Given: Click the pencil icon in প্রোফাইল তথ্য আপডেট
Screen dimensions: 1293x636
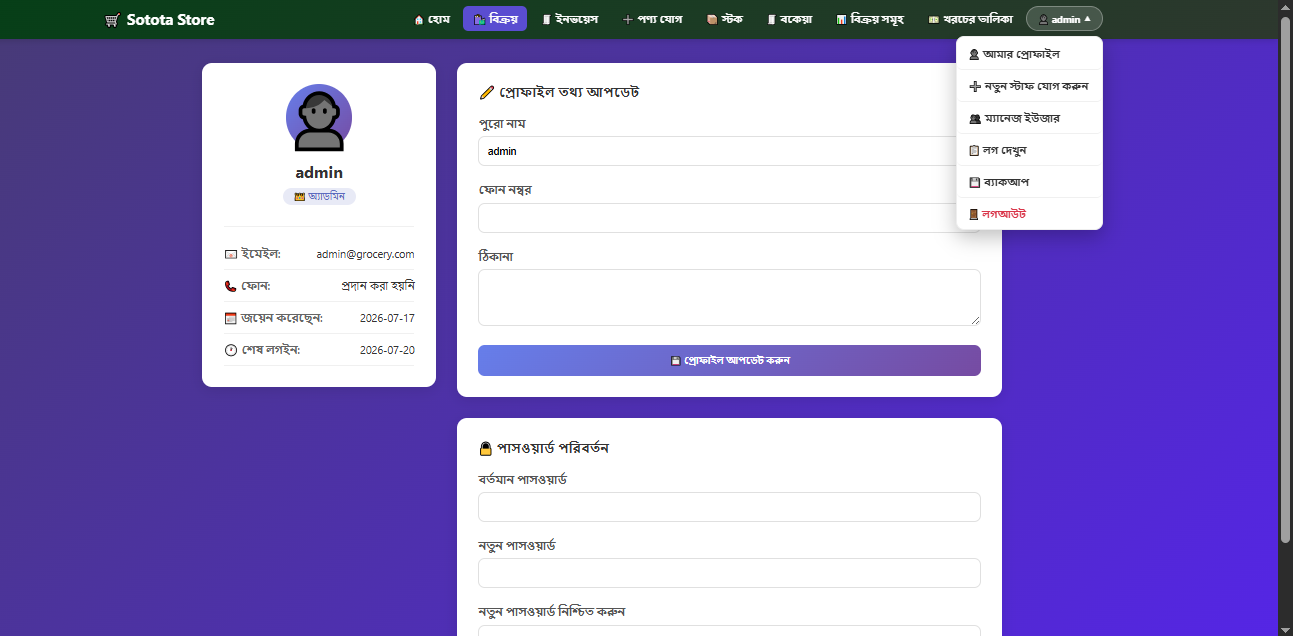Looking at the screenshot, I should coord(487,92).
